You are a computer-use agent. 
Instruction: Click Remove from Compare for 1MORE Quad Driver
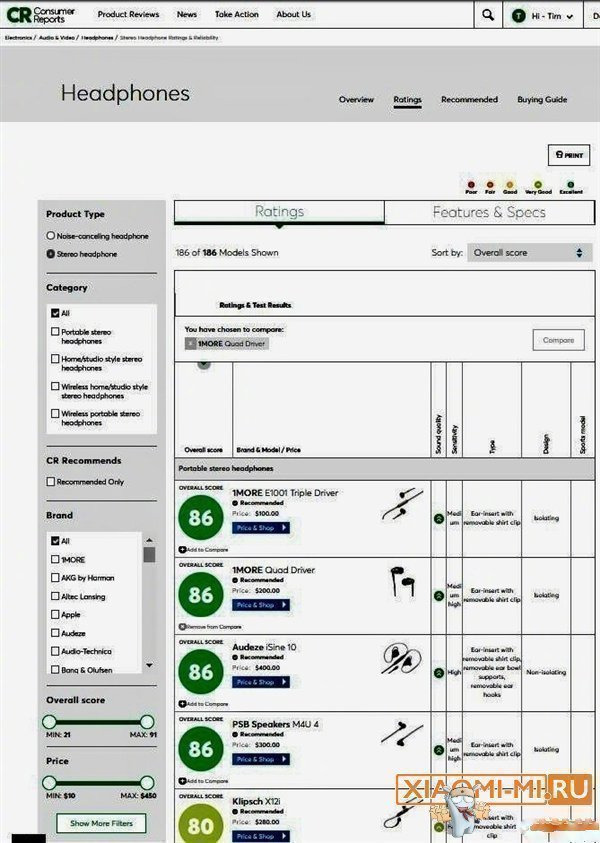click(210, 627)
